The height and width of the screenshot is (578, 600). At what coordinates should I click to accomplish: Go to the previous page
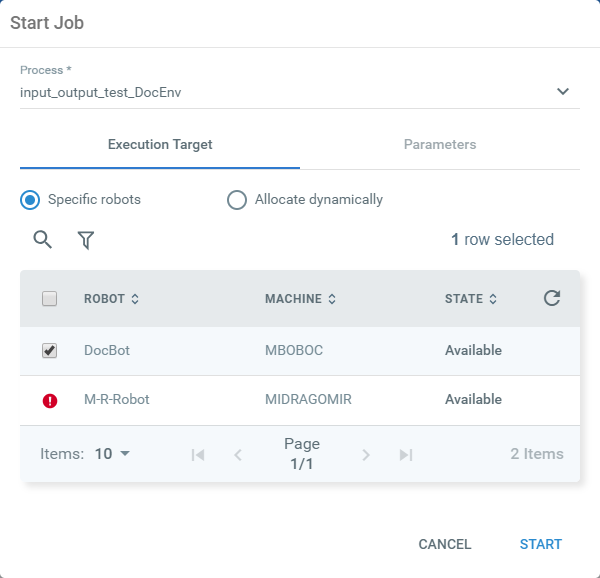tap(238, 454)
